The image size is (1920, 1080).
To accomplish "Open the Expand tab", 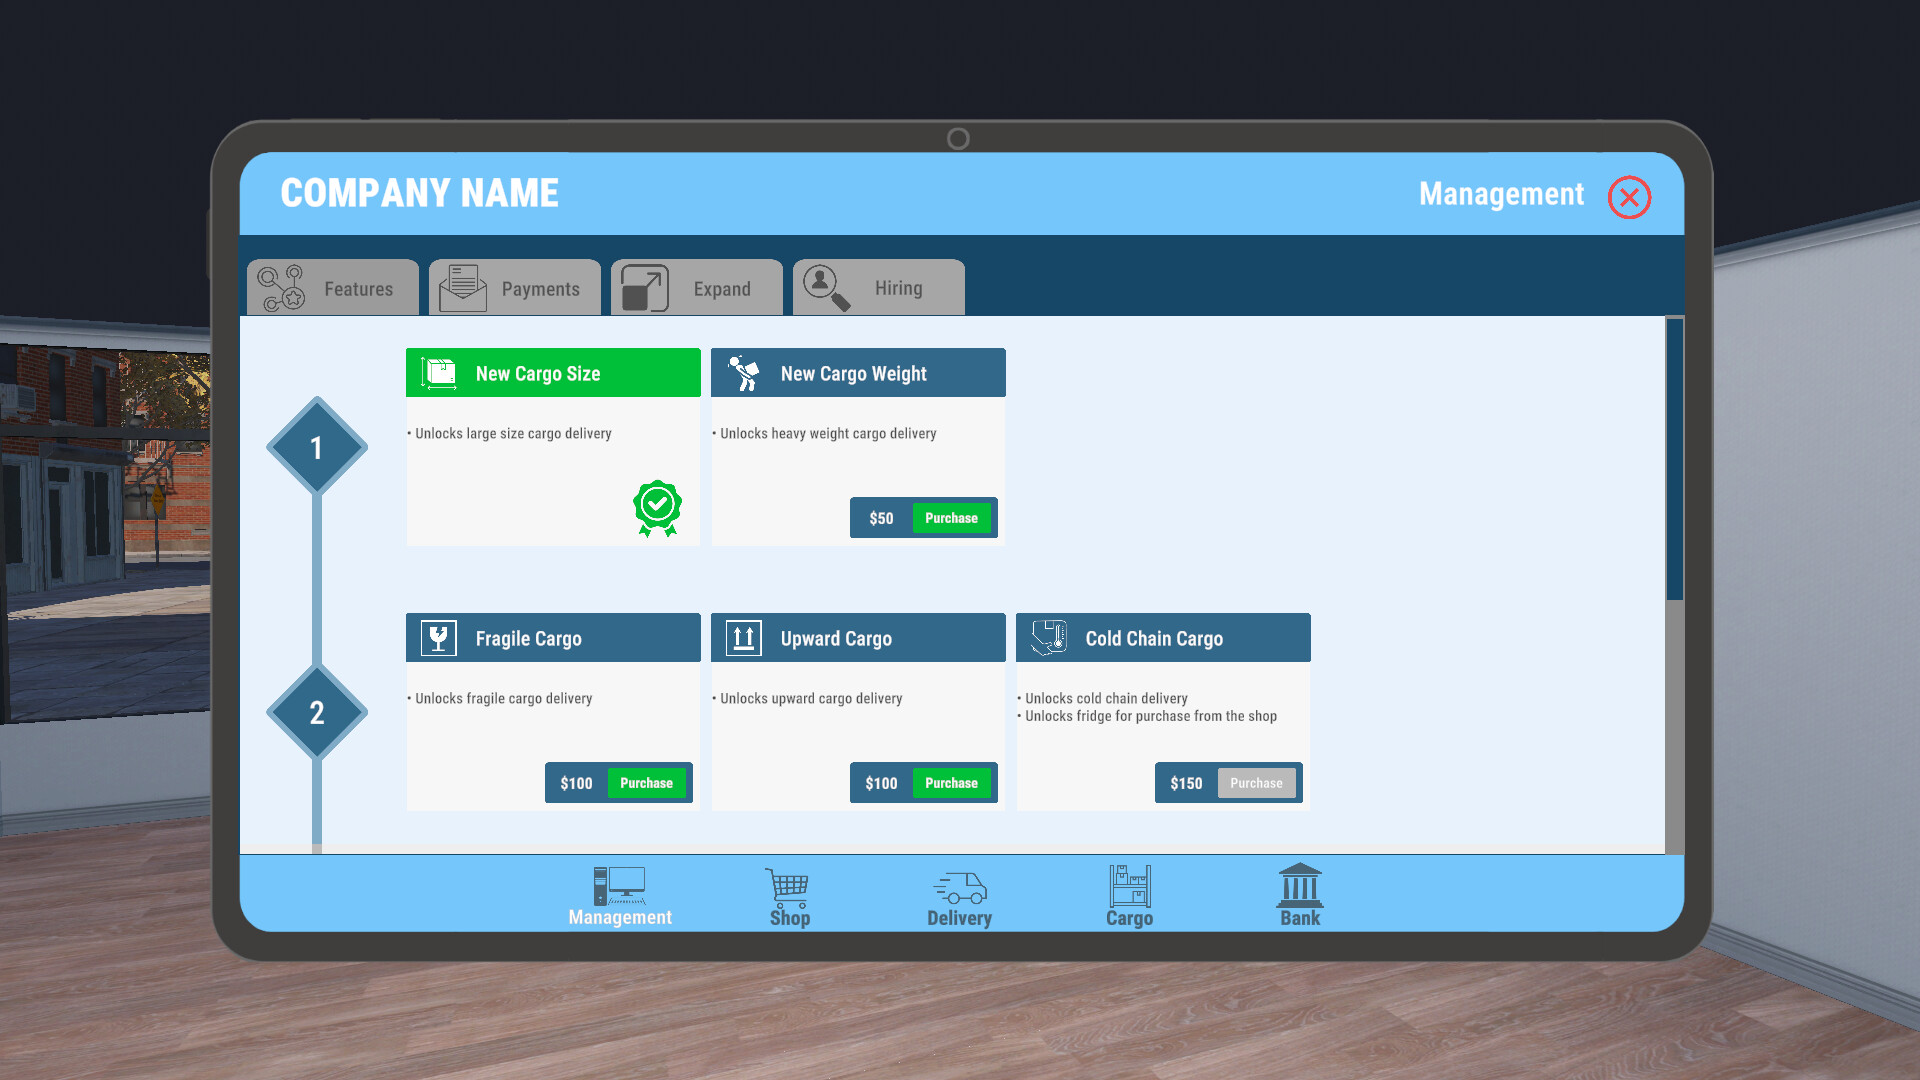I will click(697, 288).
